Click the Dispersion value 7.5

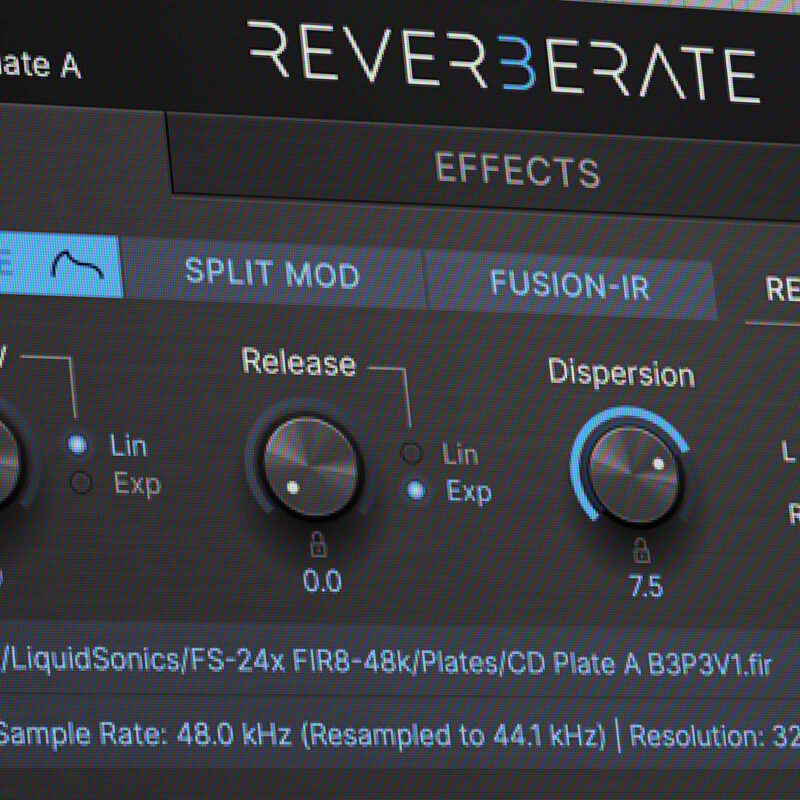(x=645, y=586)
